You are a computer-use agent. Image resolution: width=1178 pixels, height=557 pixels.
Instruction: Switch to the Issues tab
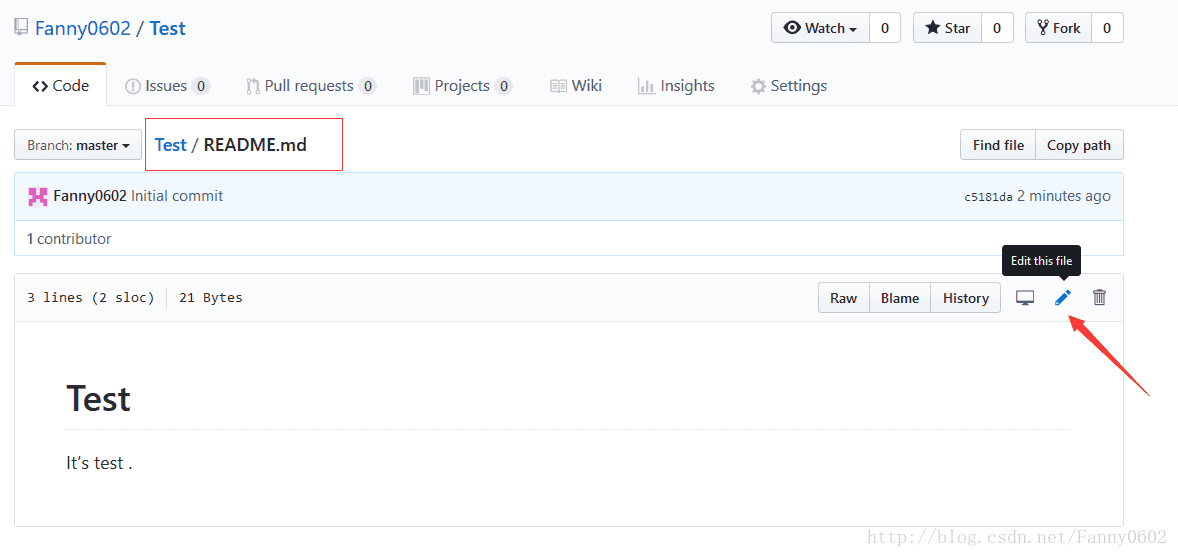tap(167, 86)
